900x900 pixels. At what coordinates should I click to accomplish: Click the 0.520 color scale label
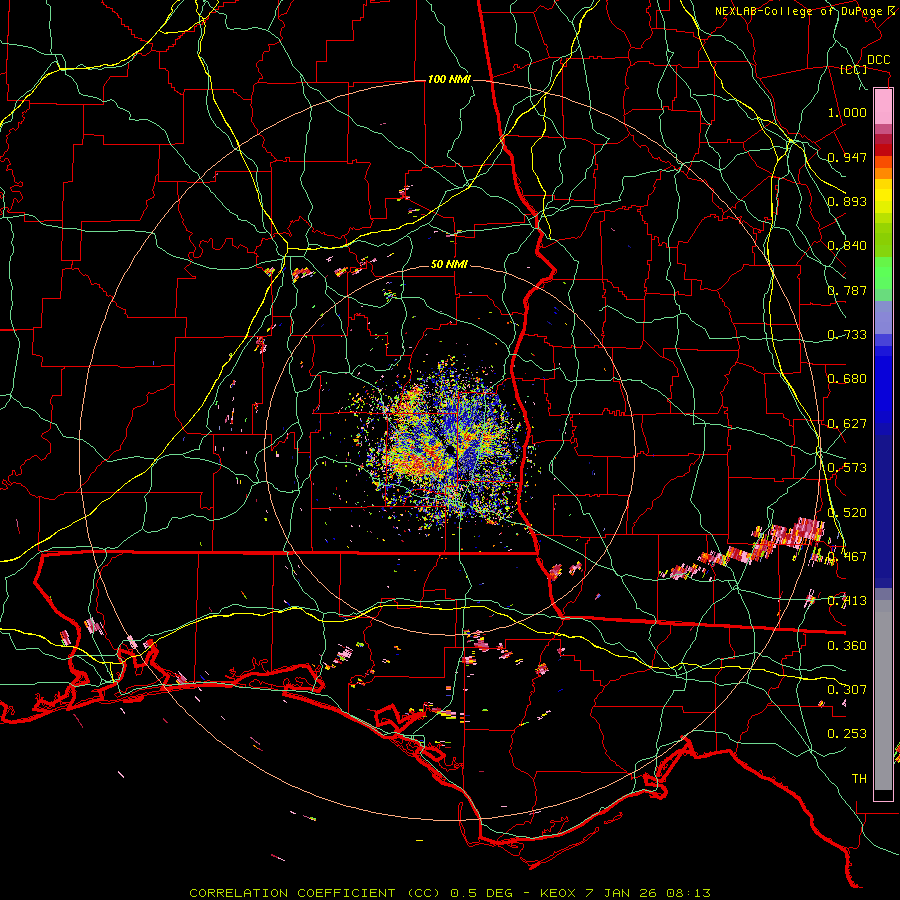pos(847,513)
